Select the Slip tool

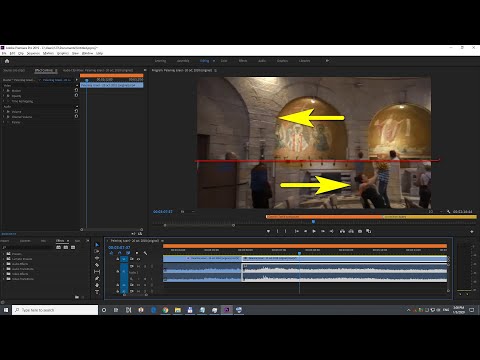[97, 272]
